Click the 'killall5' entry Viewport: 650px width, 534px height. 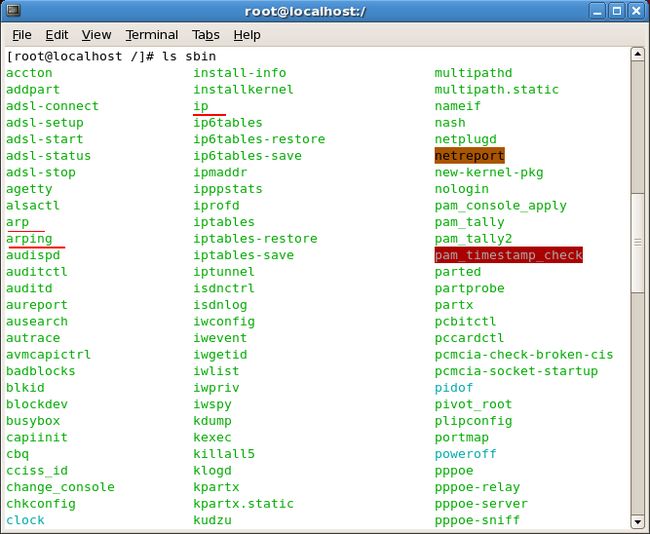(224, 454)
